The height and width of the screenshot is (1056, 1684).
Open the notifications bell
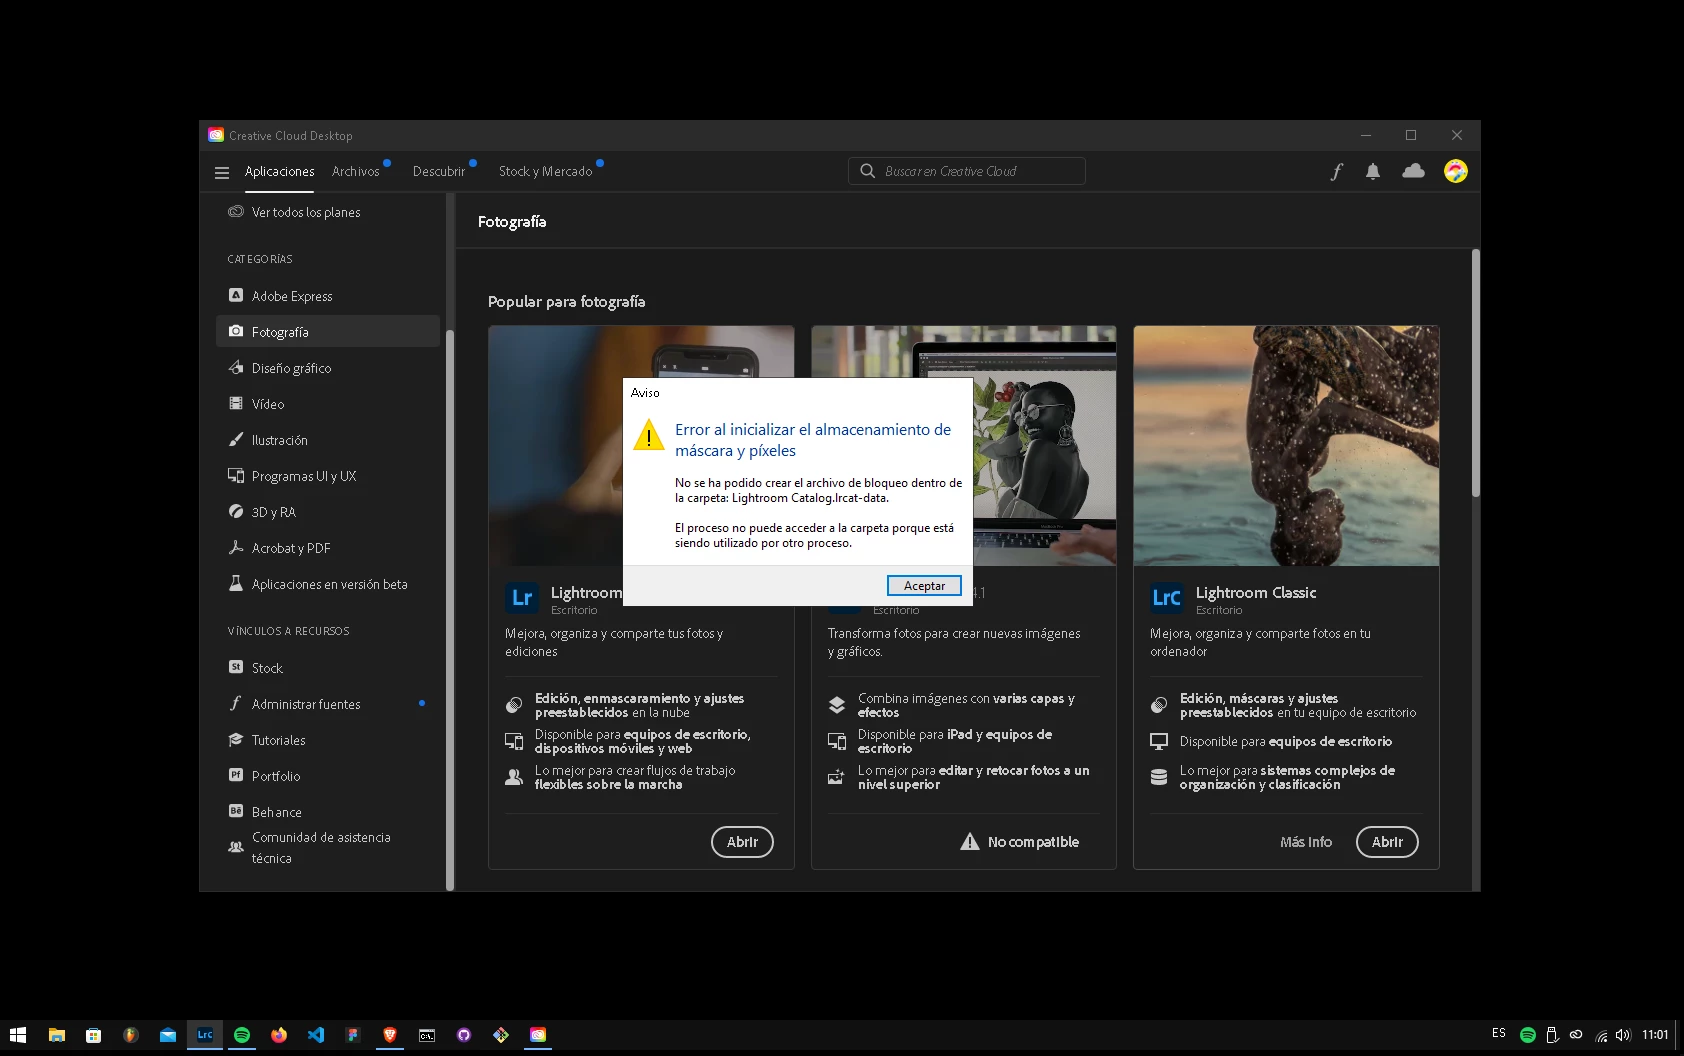(x=1373, y=171)
